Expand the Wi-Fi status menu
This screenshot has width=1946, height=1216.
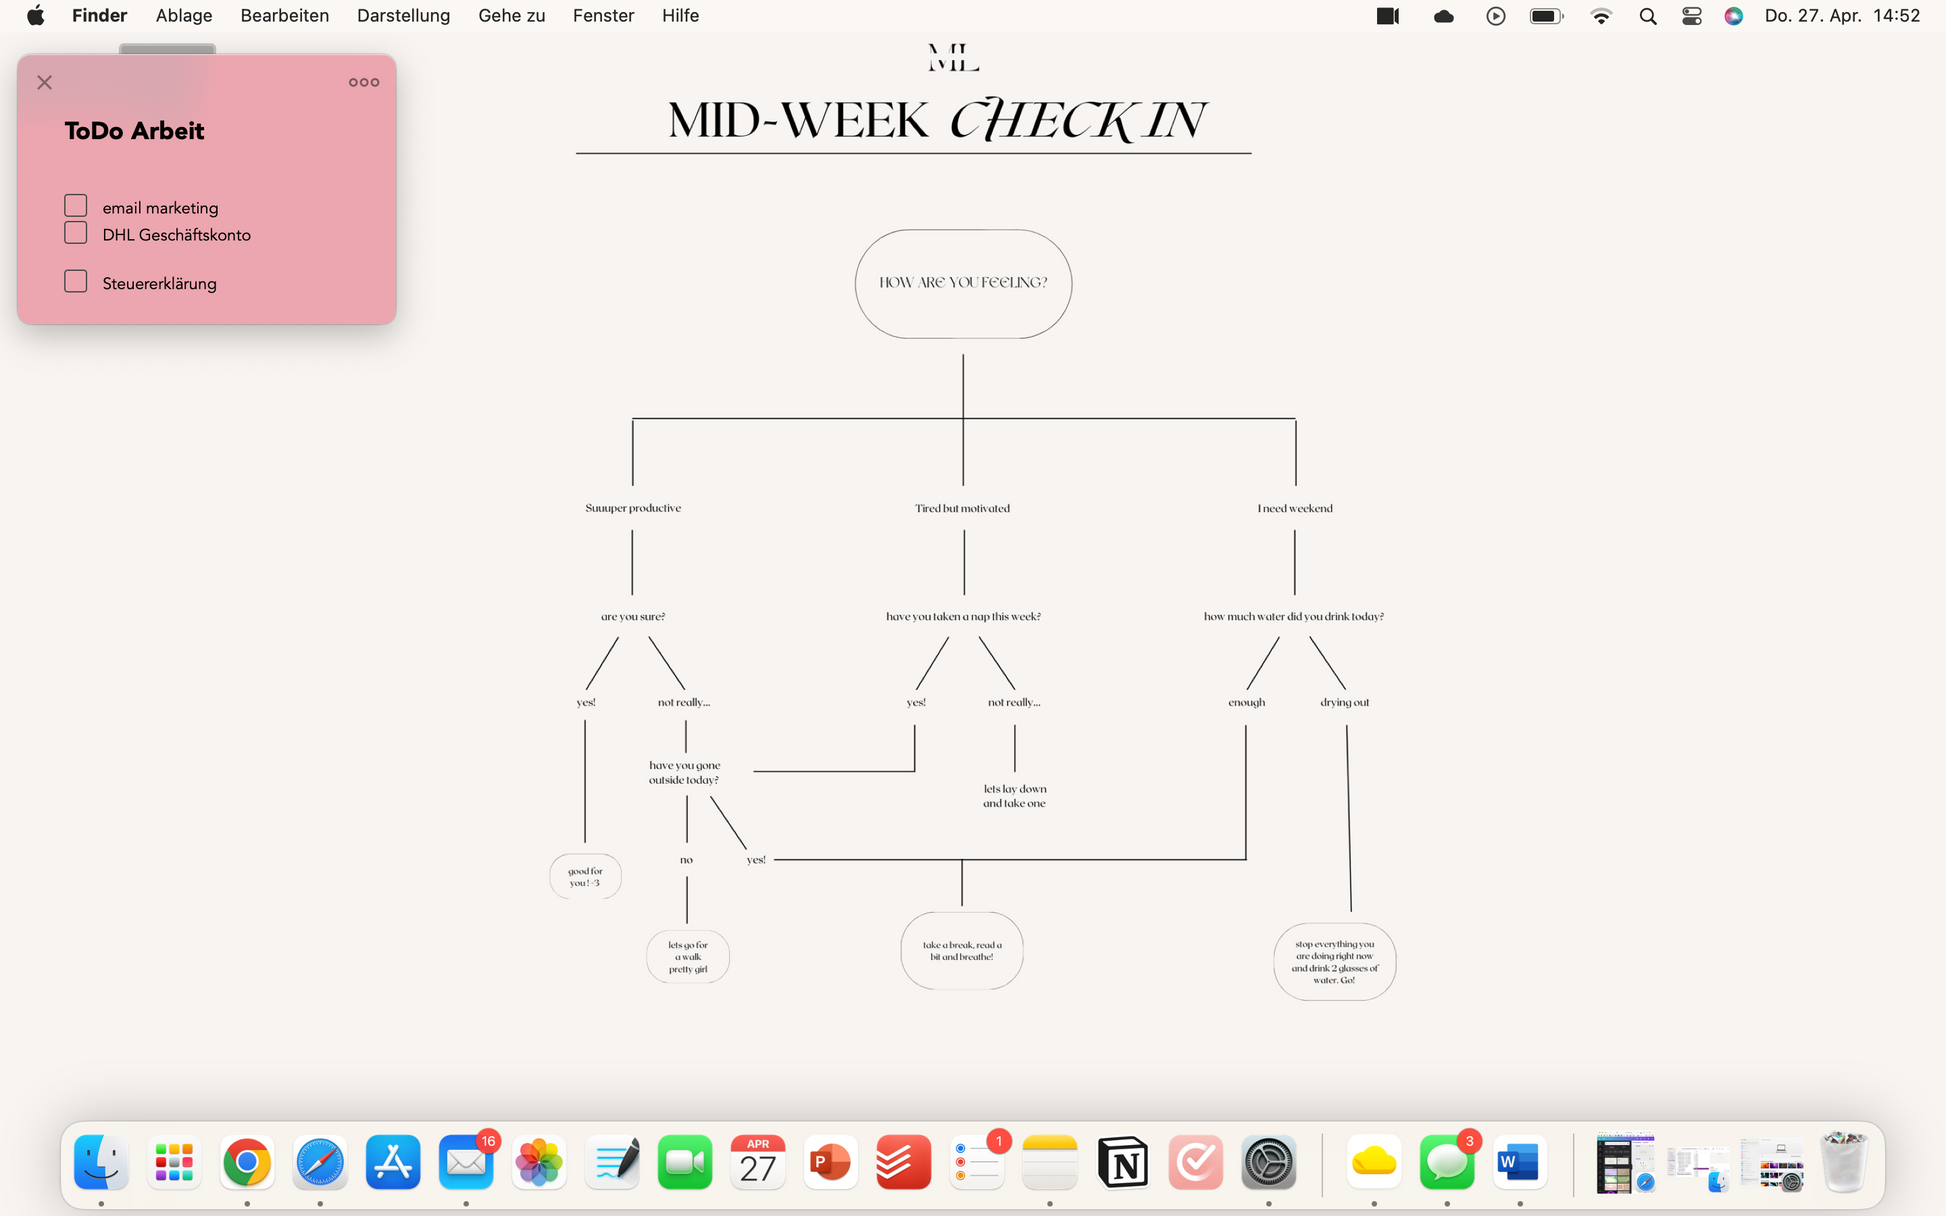(1601, 16)
